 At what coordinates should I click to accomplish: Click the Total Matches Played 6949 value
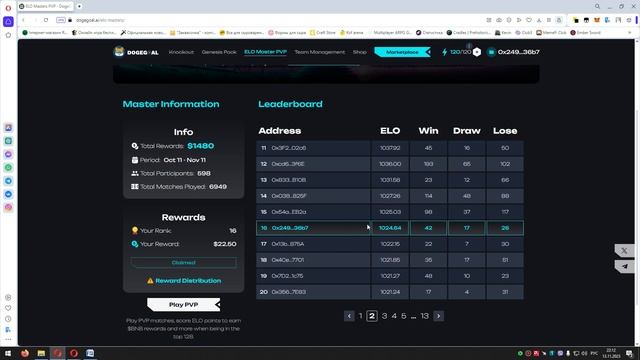(x=218, y=187)
